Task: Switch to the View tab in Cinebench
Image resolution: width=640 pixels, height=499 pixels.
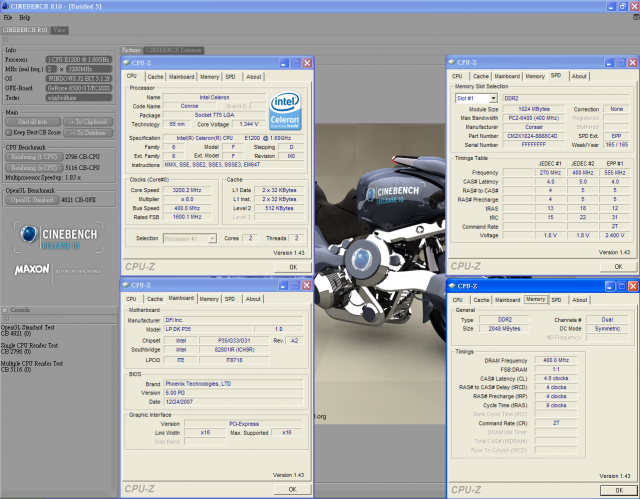Action: (59, 30)
